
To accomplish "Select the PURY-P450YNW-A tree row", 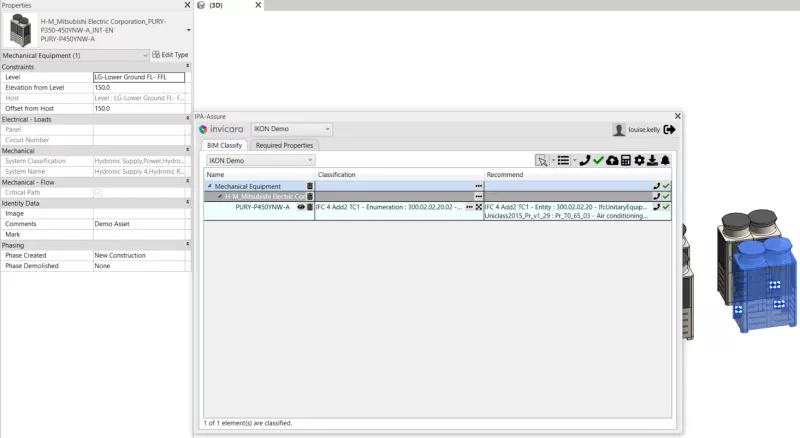I will (262, 207).
